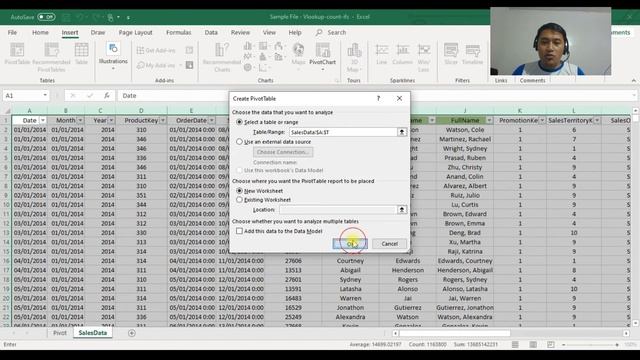640x360 pixels.
Task: Open the Year column filter dropdown
Action: click(x=111, y=120)
